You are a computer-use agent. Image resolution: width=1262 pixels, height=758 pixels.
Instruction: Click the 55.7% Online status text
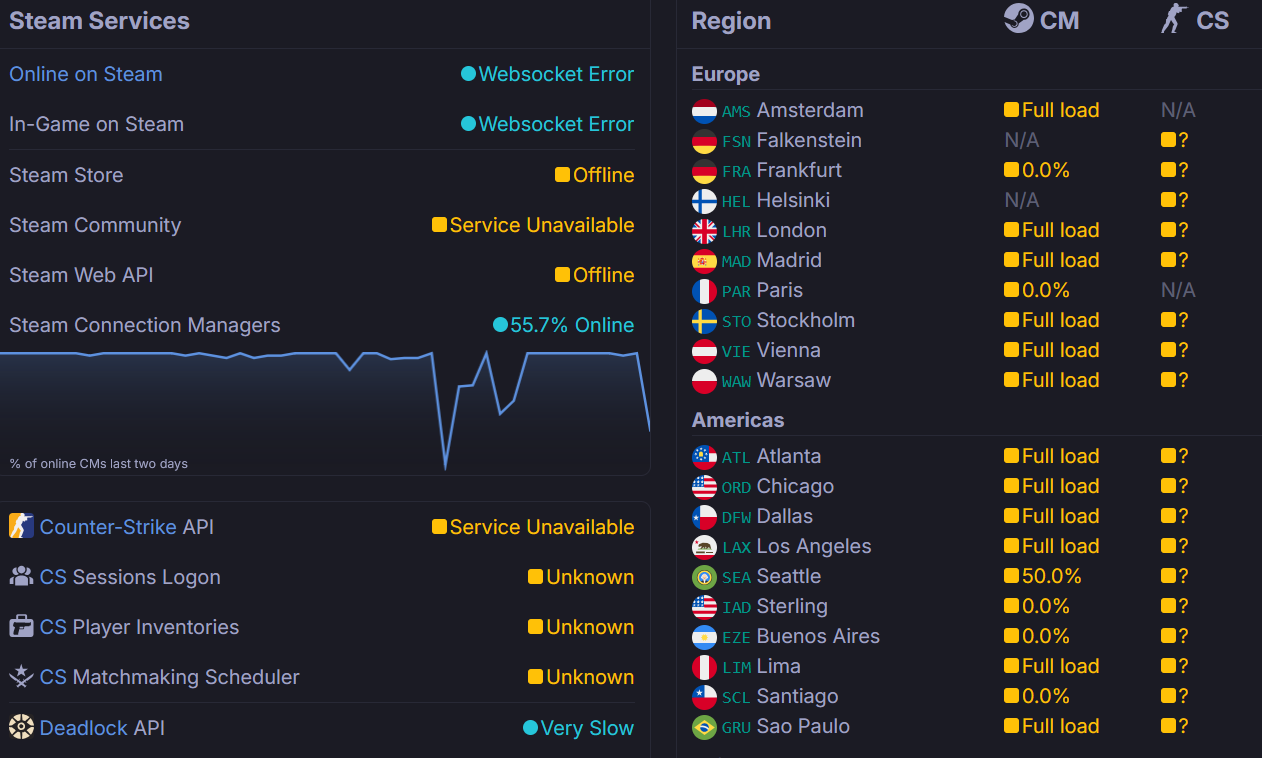571,325
